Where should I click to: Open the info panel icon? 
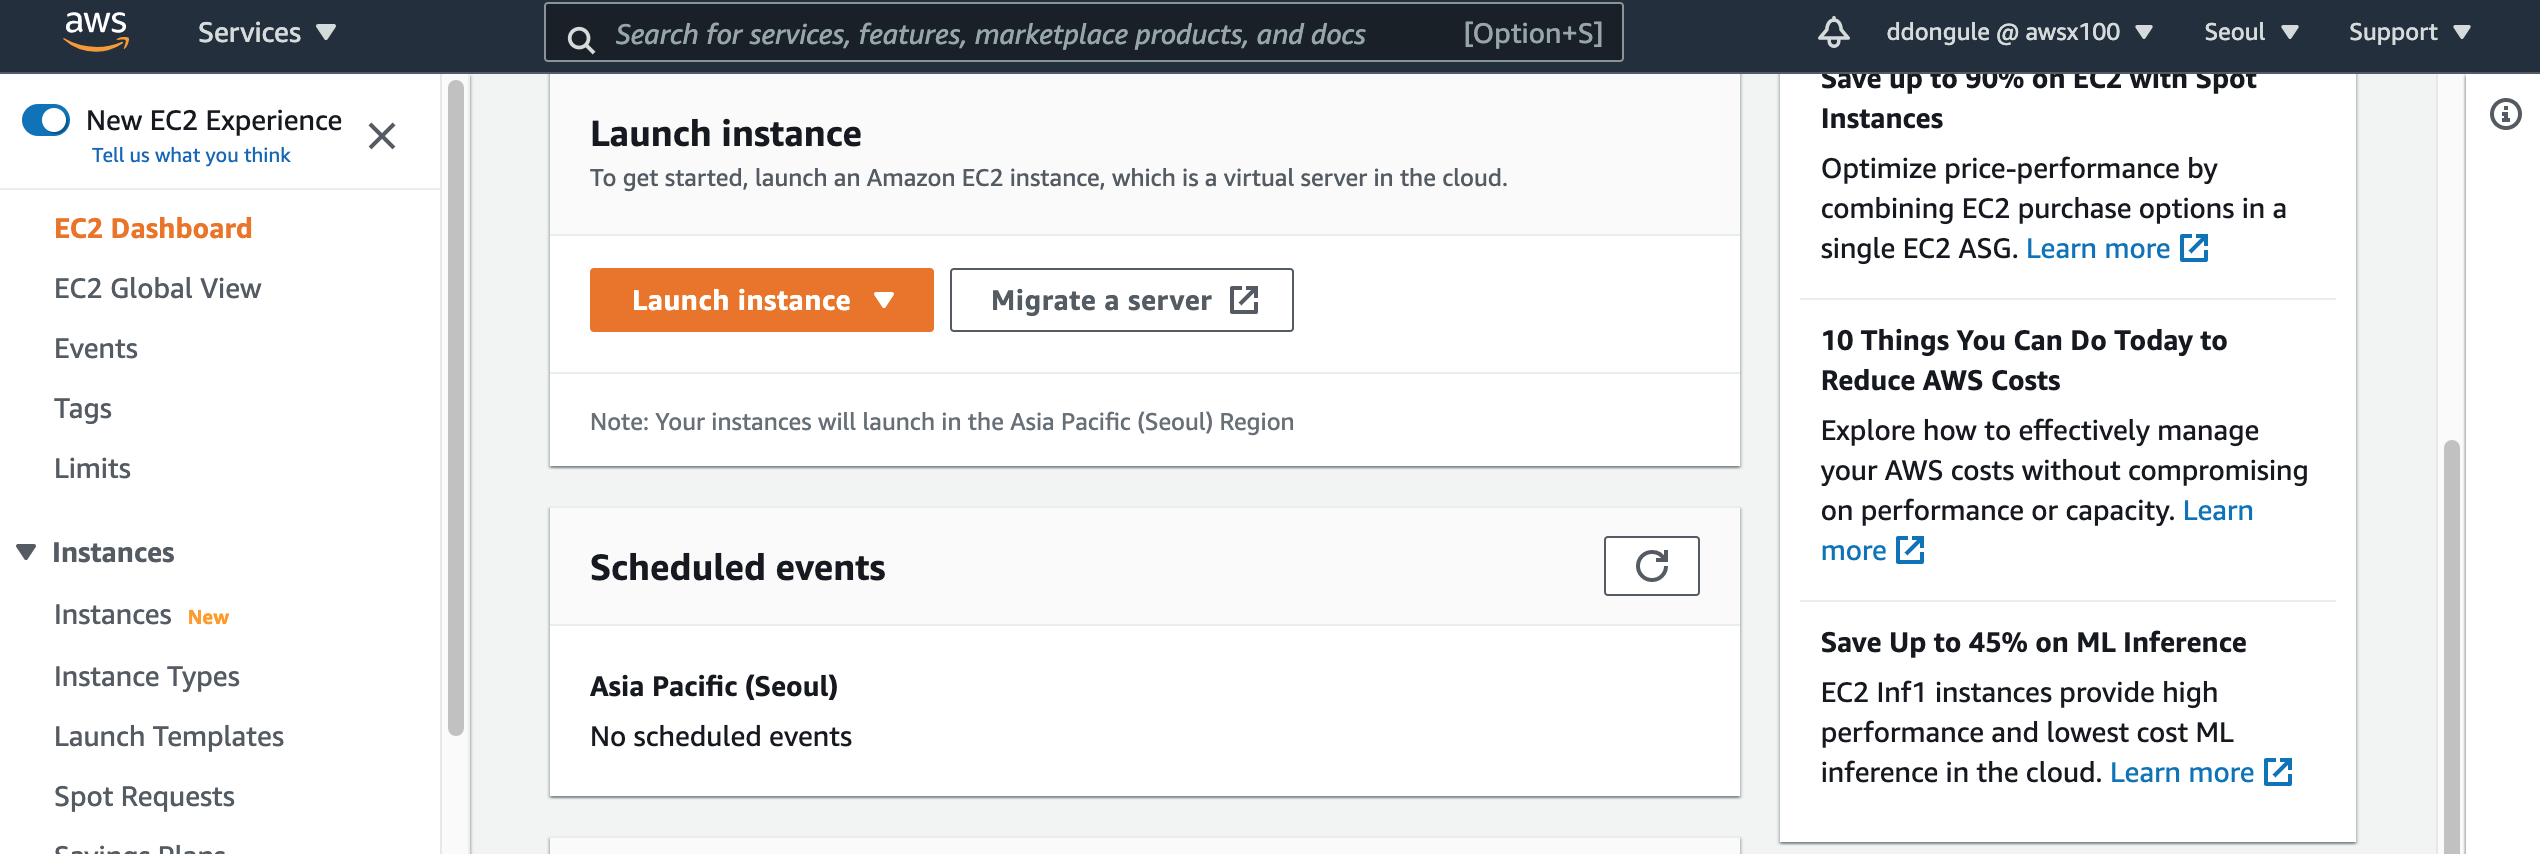2505,114
